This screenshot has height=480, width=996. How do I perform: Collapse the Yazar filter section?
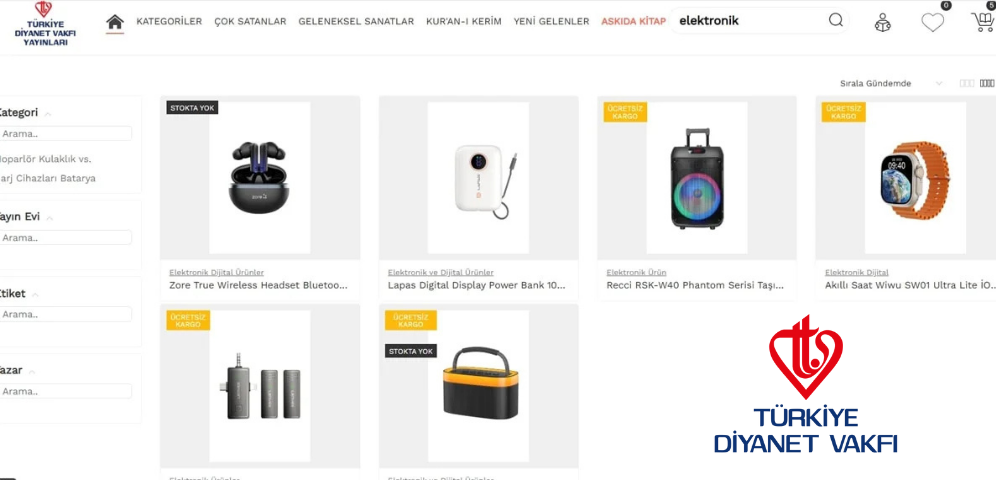click(32, 372)
